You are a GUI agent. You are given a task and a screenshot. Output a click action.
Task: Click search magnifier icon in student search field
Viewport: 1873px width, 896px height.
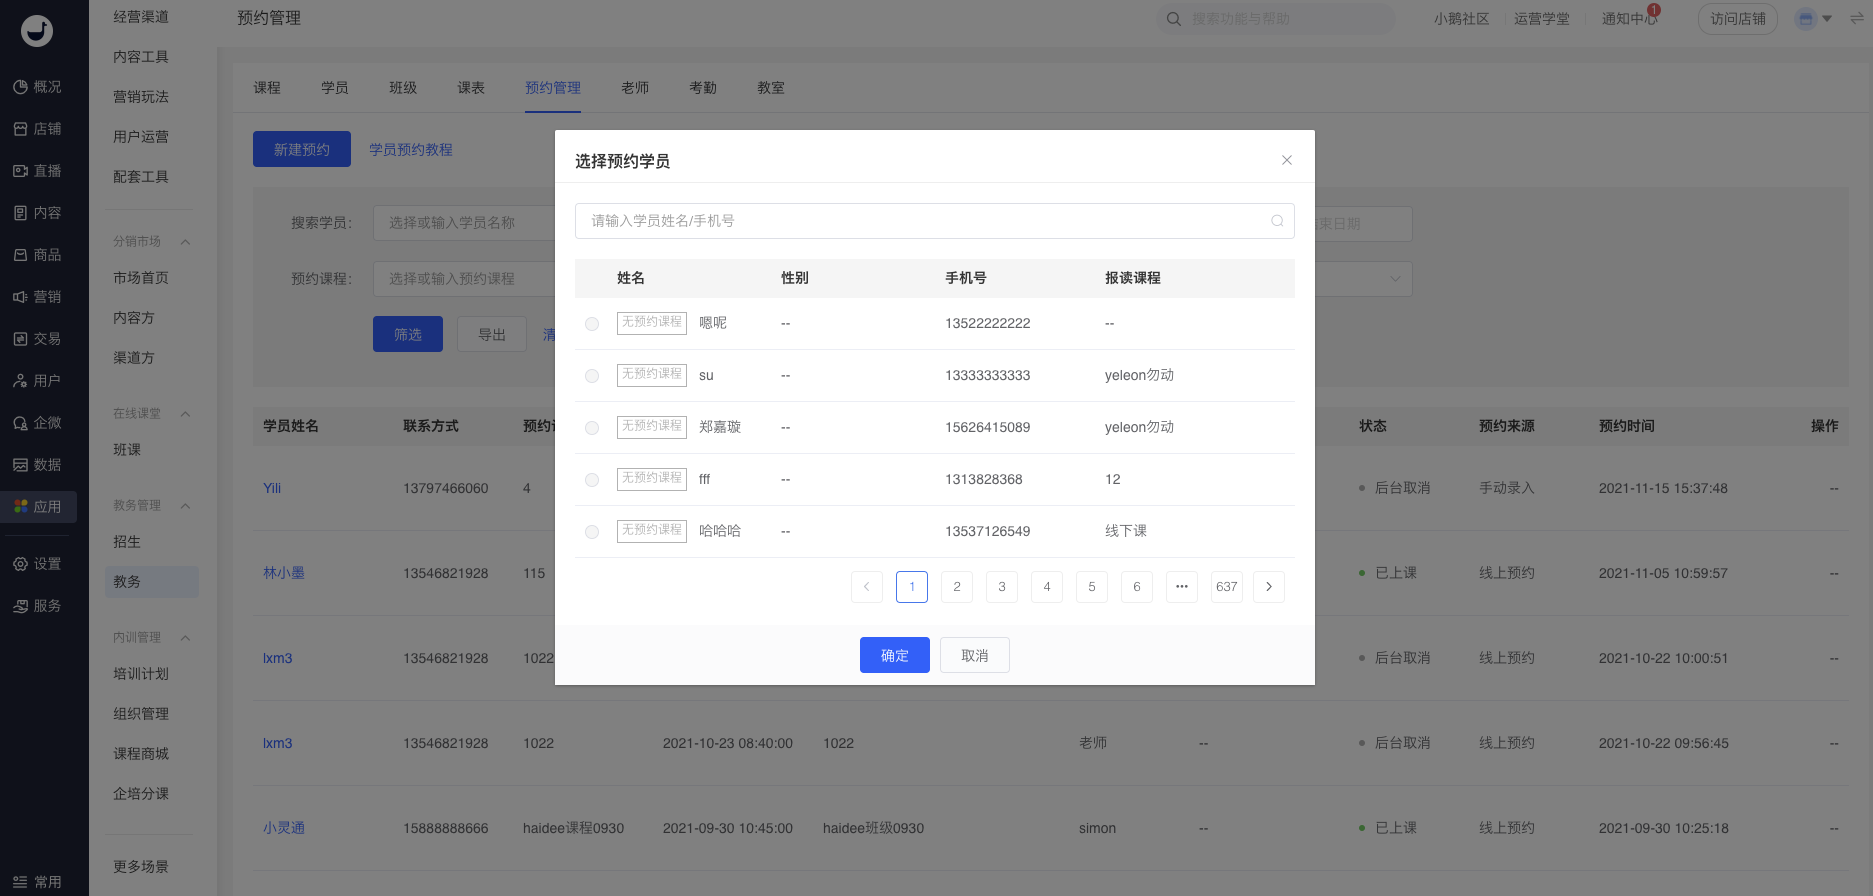pos(1277,221)
